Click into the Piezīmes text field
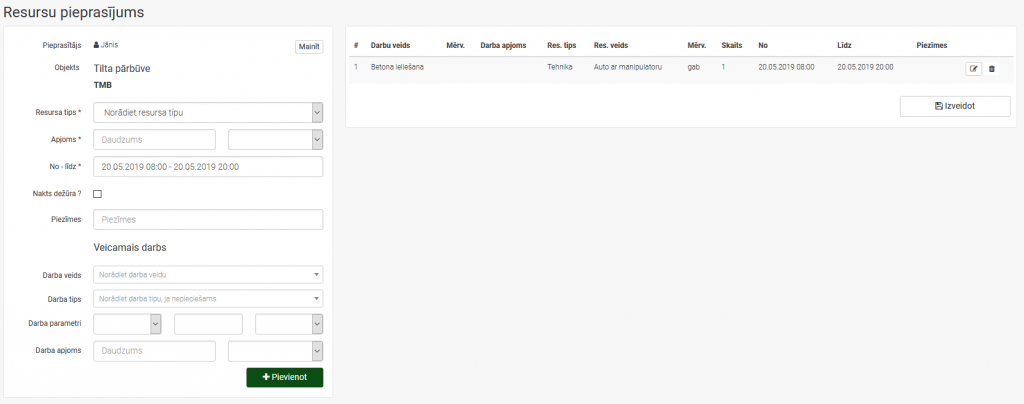This screenshot has height=404, width=1024. (208, 219)
